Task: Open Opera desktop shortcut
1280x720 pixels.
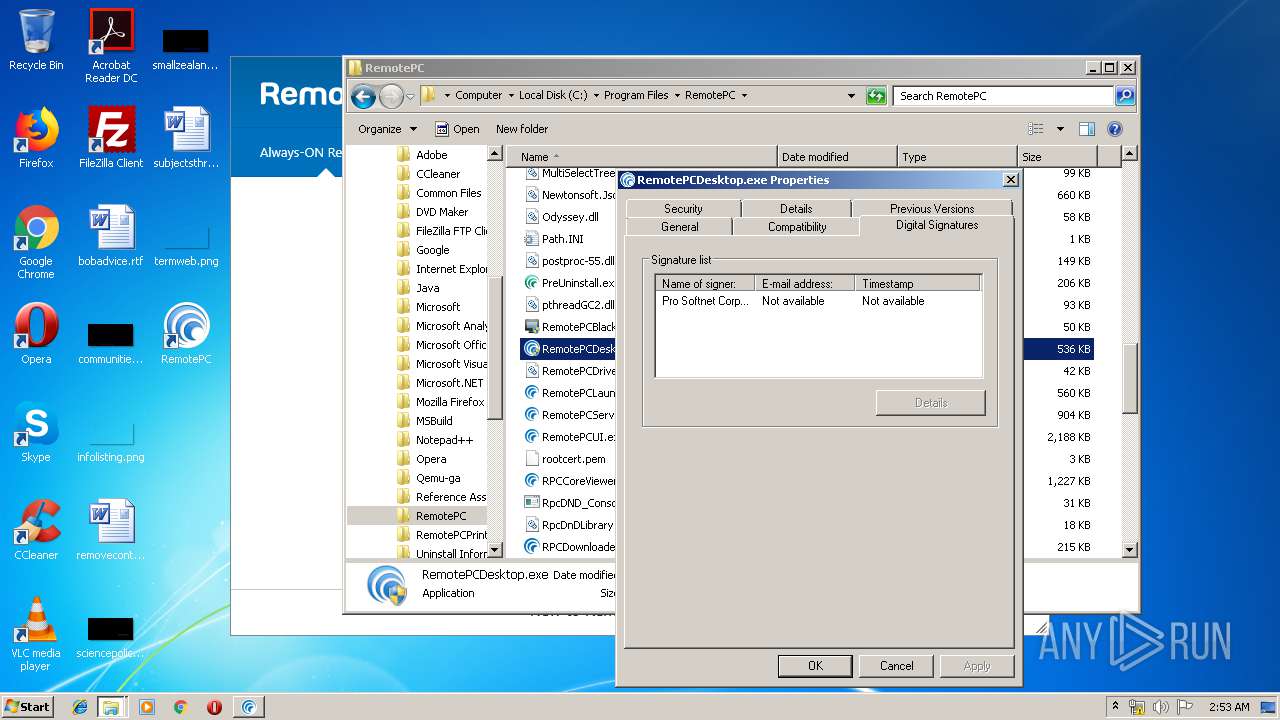Action: tap(36, 334)
